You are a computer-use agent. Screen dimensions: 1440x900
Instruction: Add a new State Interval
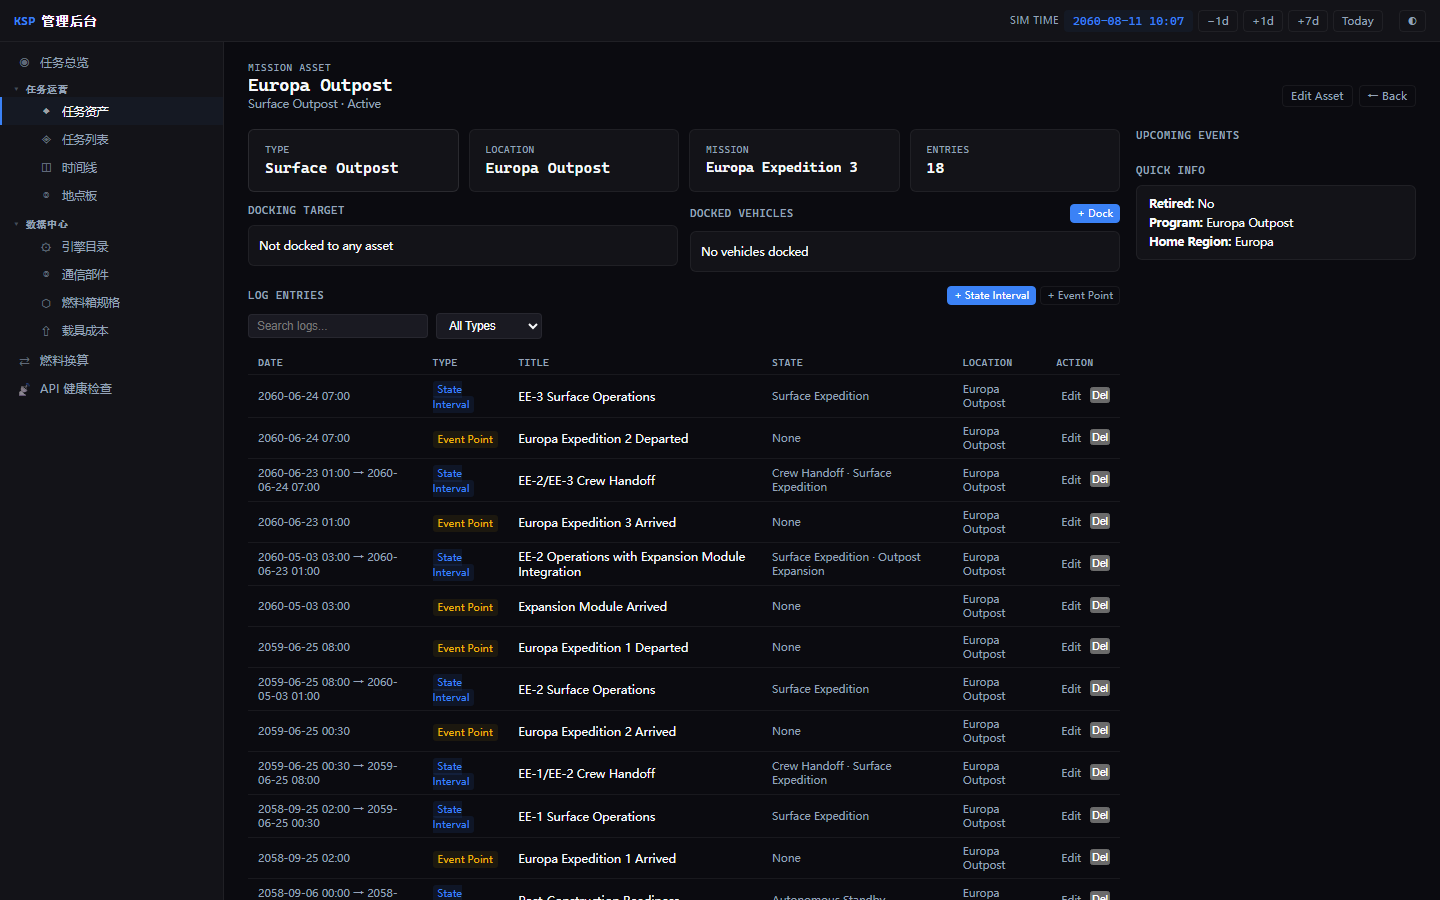click(x=991, y=295)
